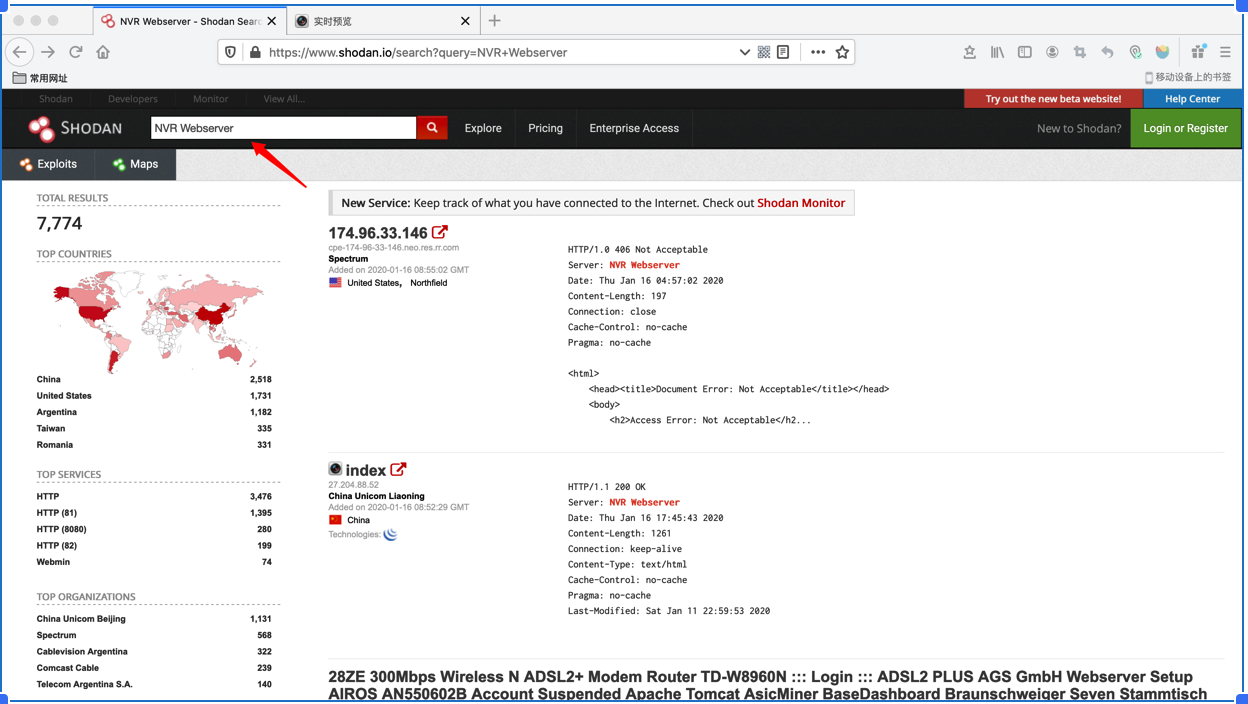Open the 174.96.33.146 result link
Viewport: 1248px width, 704px height.
pyautogui.click(x=378, y=233)
